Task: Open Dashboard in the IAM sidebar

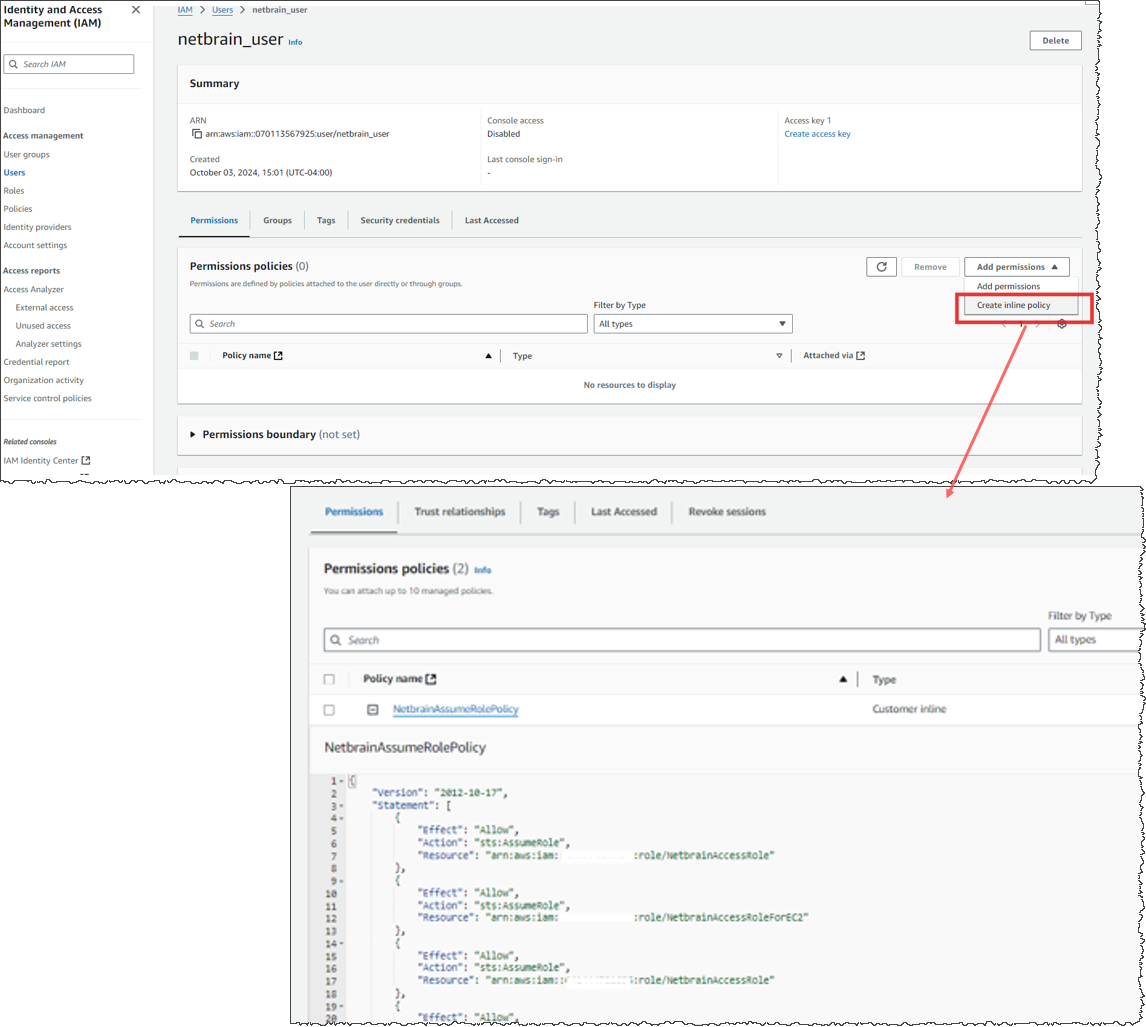Action: point(24,110)
